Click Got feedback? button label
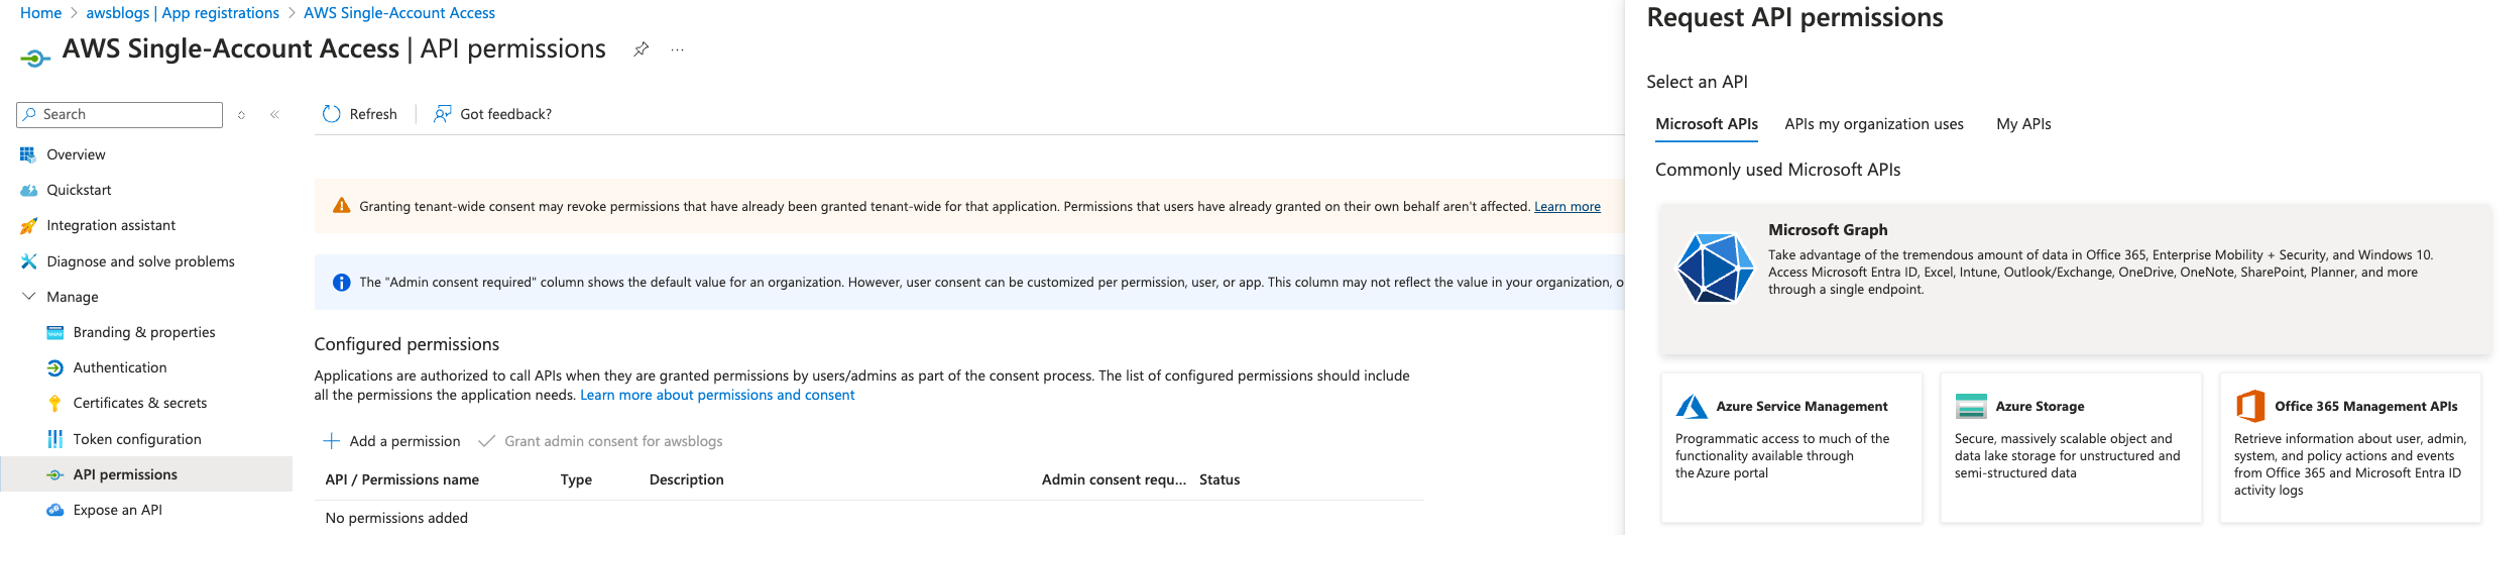2510x565 pixels. click(506, 114)
